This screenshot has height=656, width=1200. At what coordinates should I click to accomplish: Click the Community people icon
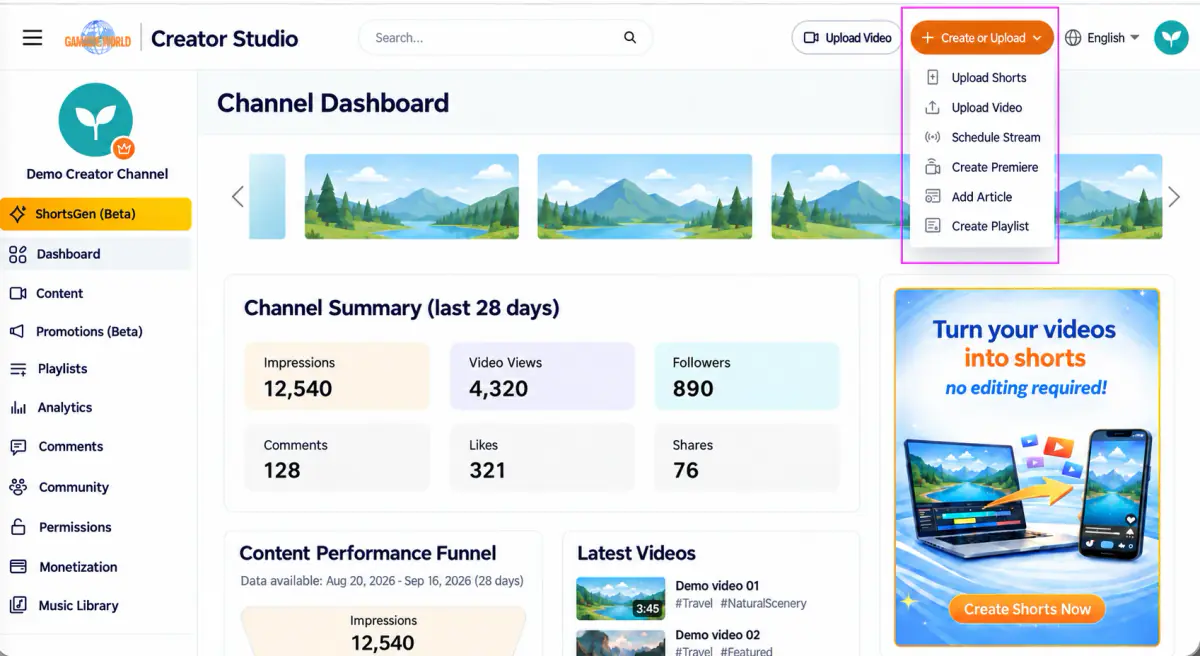click(18, 487)
